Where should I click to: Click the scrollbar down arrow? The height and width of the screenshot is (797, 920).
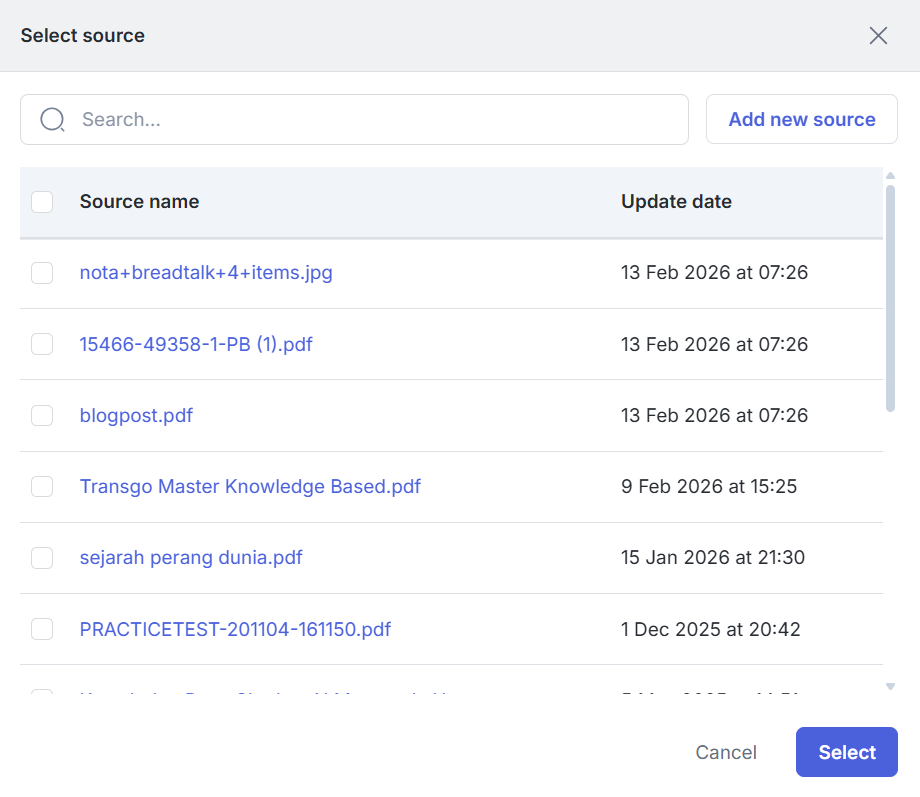click(890, 686)
